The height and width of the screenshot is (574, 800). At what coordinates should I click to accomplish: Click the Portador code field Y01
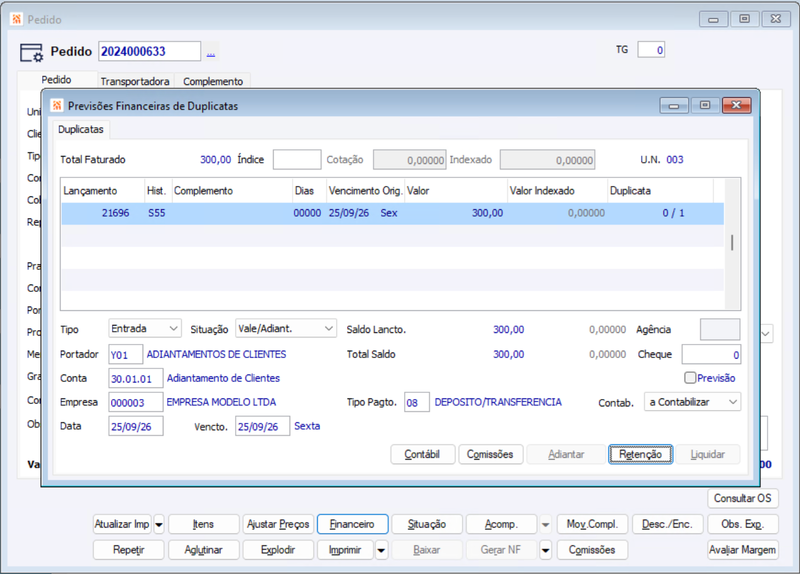[x=126, y=355]
